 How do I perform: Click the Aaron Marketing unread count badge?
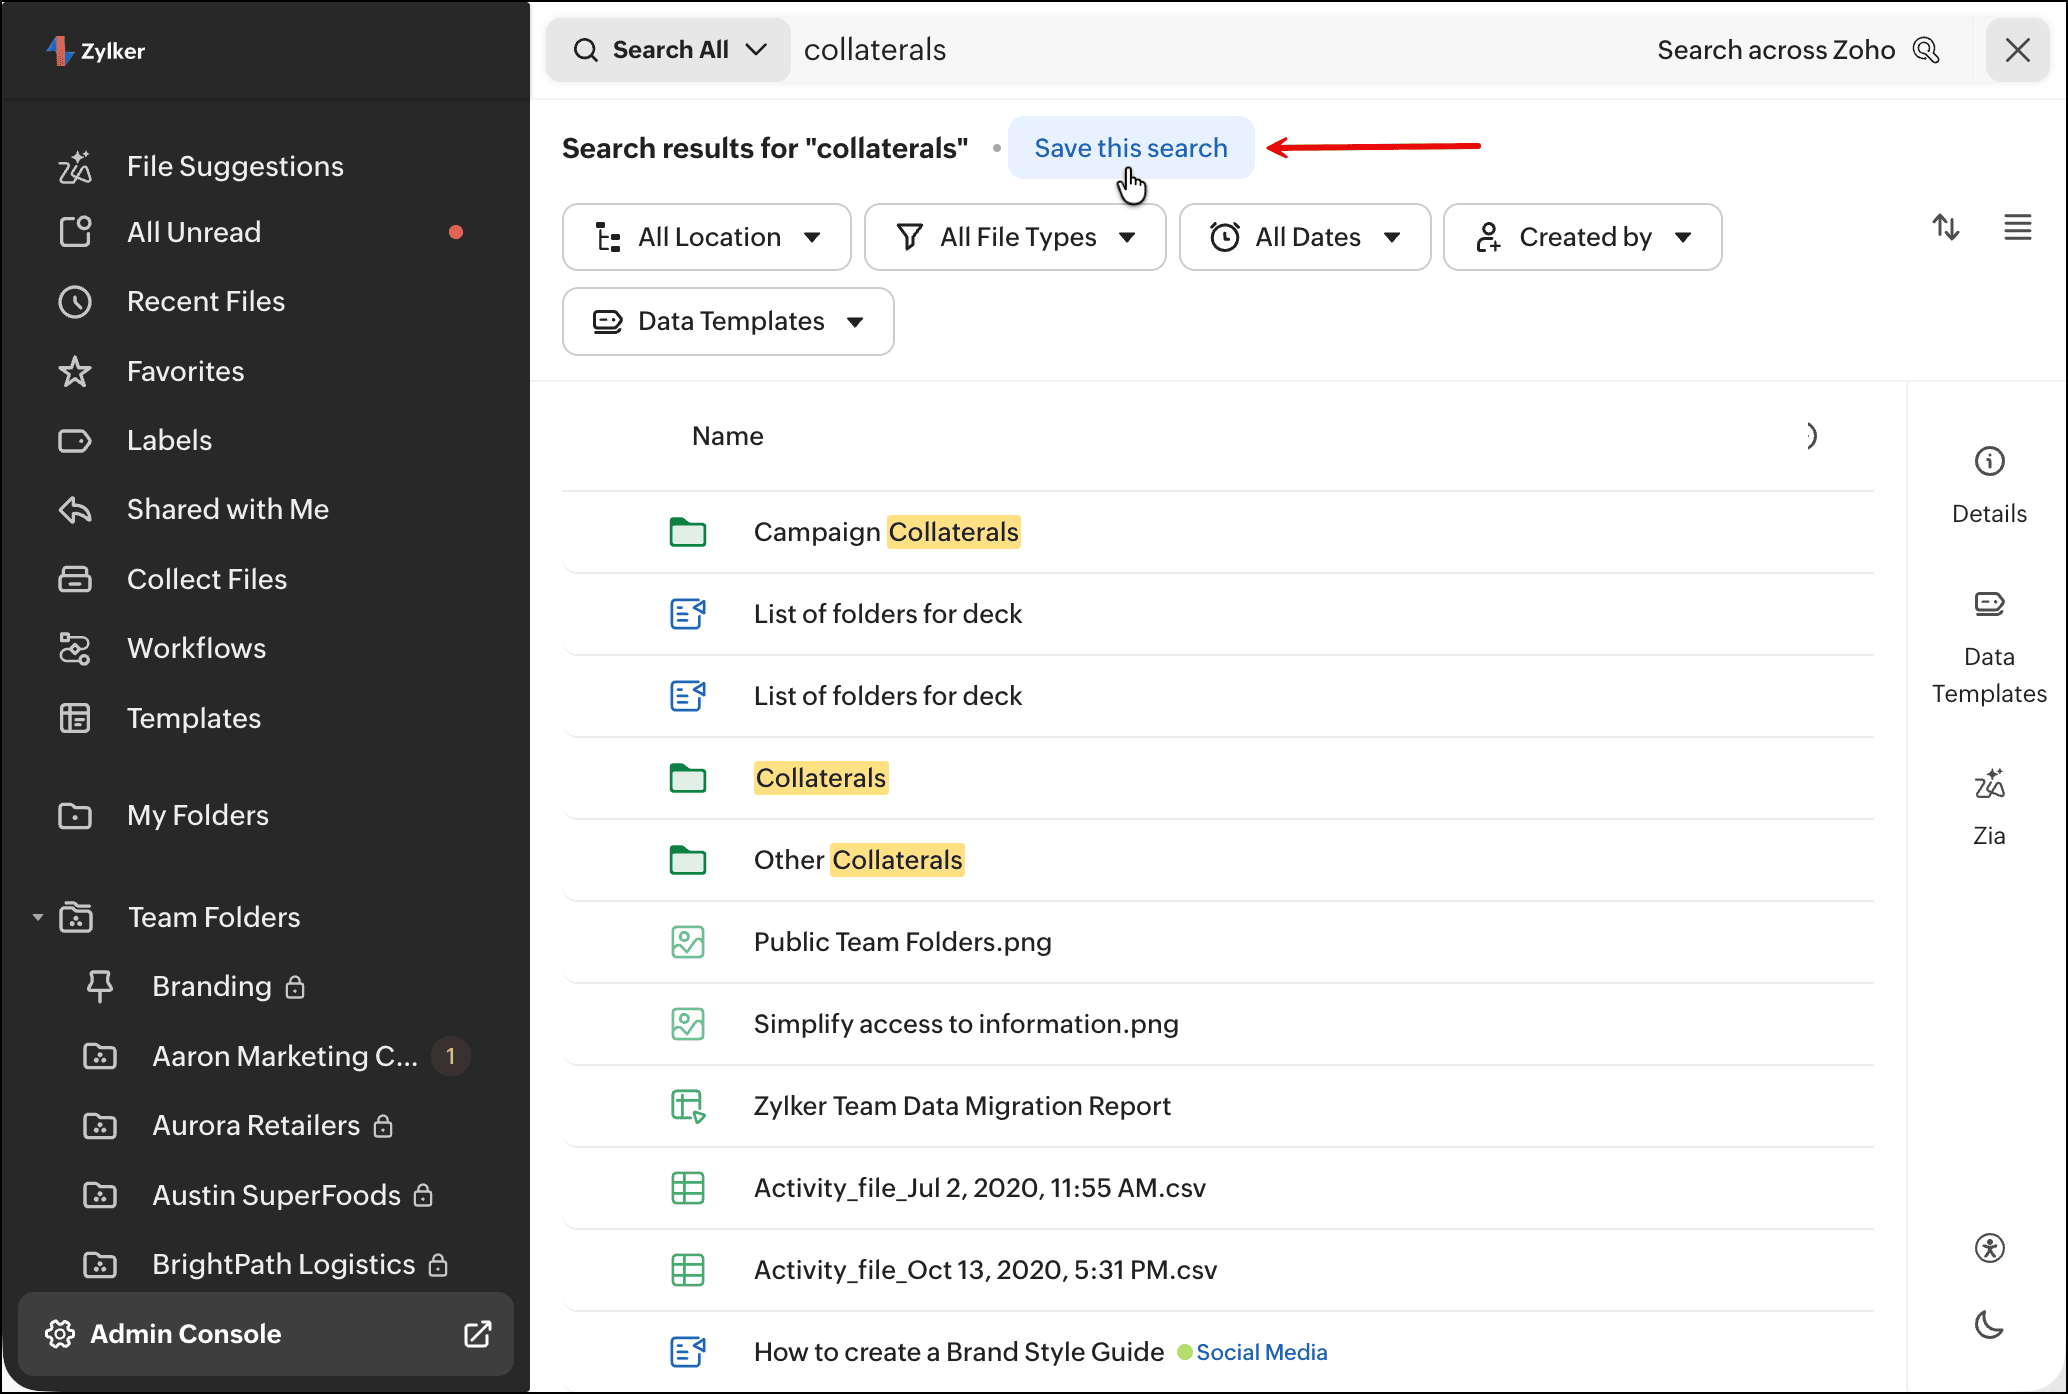pyautogui.click(x=451, y=1056)
